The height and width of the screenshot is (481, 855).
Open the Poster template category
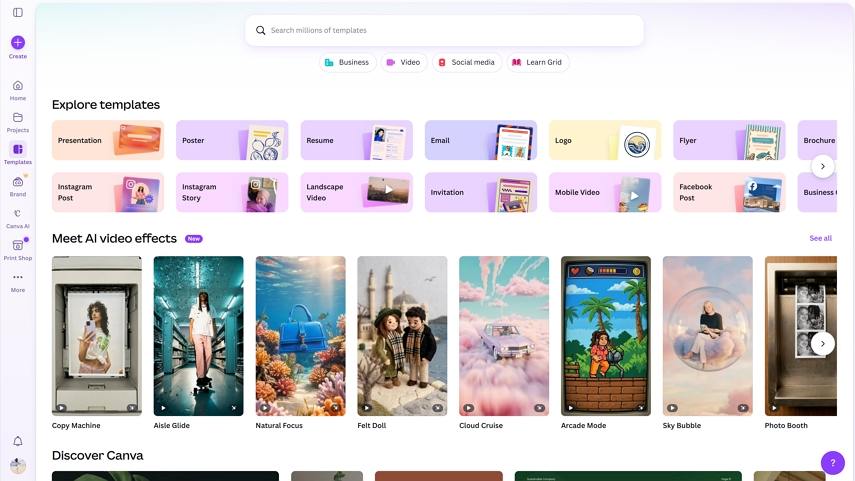click(x=232, y=140)
